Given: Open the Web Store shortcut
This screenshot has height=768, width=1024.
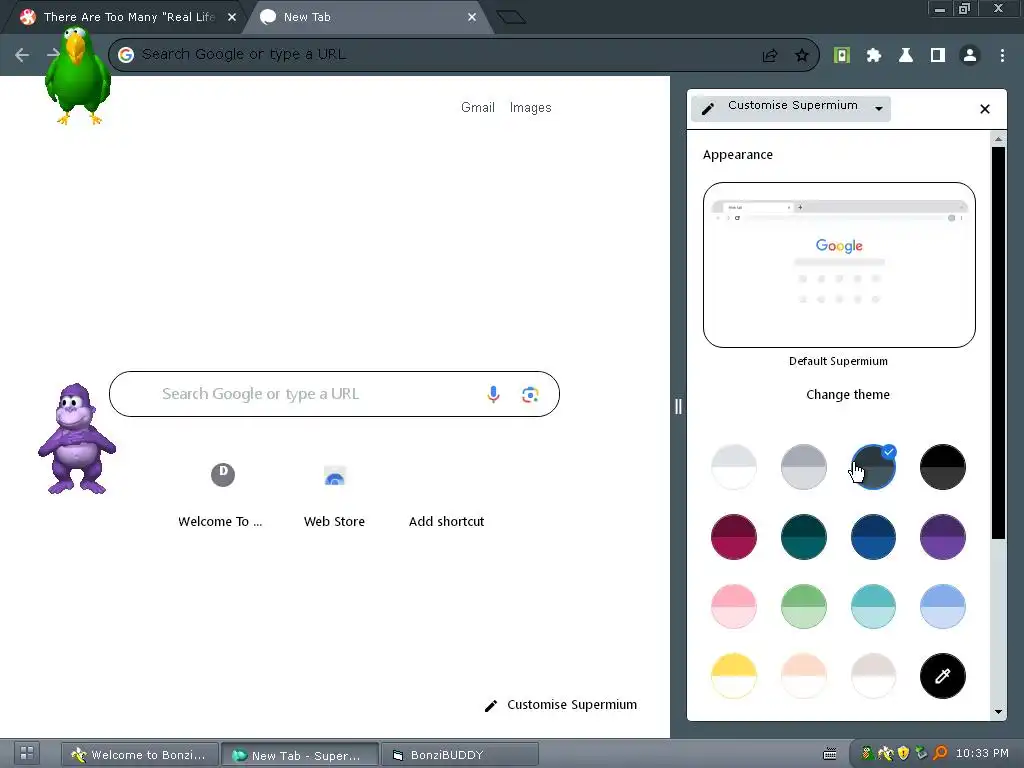Looking at the screenshot, I should pos(334,494).
